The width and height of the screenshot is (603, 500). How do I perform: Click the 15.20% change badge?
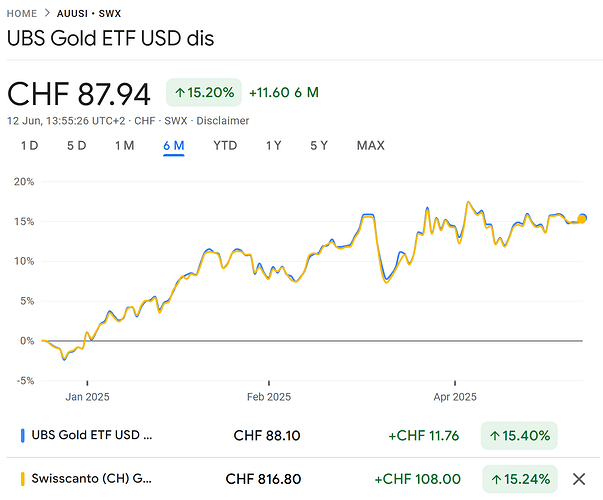pos(204,92)
